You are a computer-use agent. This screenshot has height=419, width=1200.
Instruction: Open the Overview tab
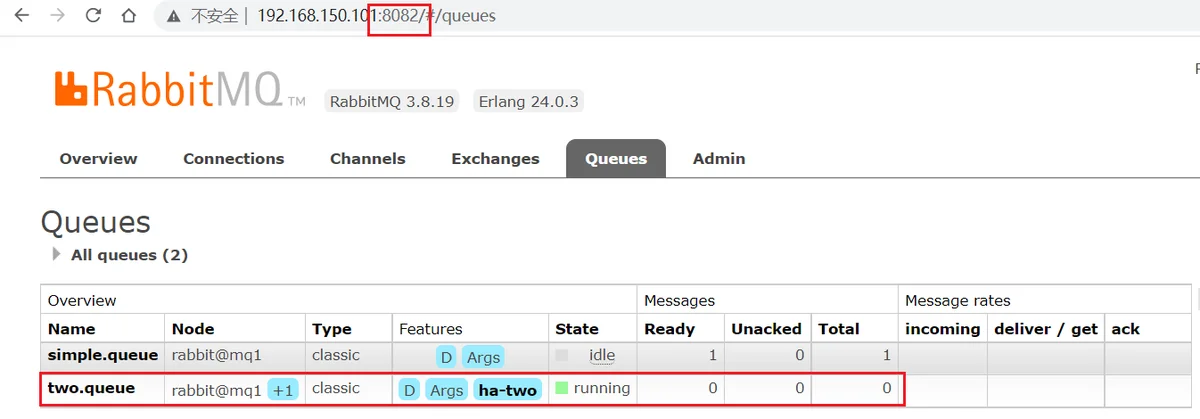coord(98,158)
